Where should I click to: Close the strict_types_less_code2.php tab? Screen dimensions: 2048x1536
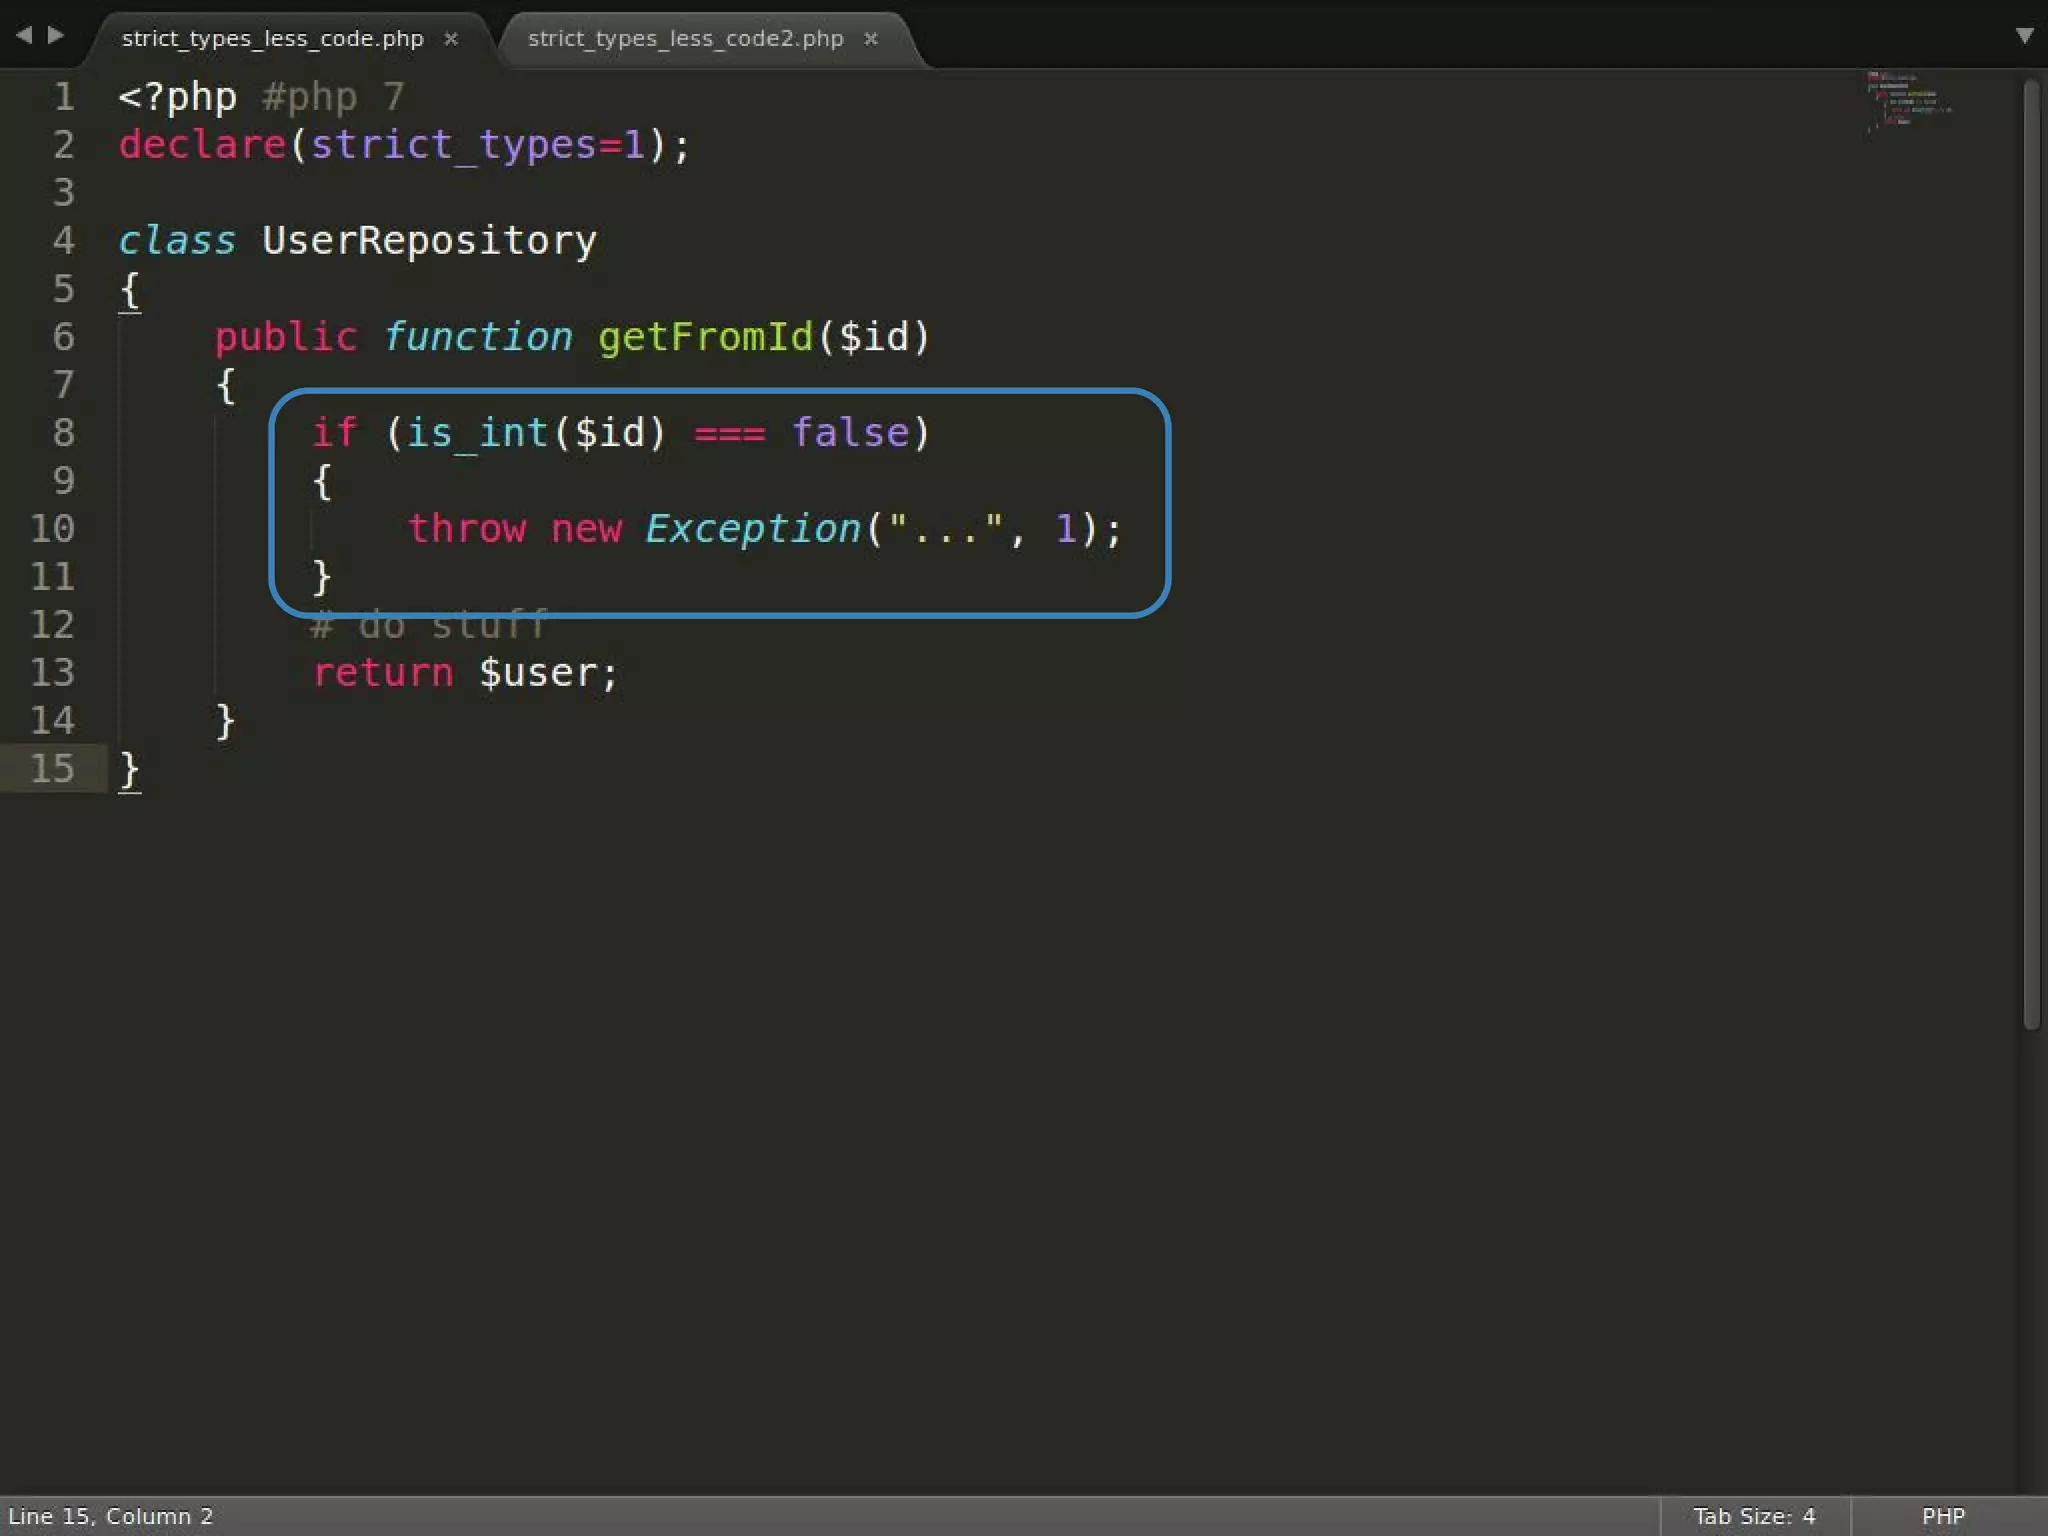point(871,39)
